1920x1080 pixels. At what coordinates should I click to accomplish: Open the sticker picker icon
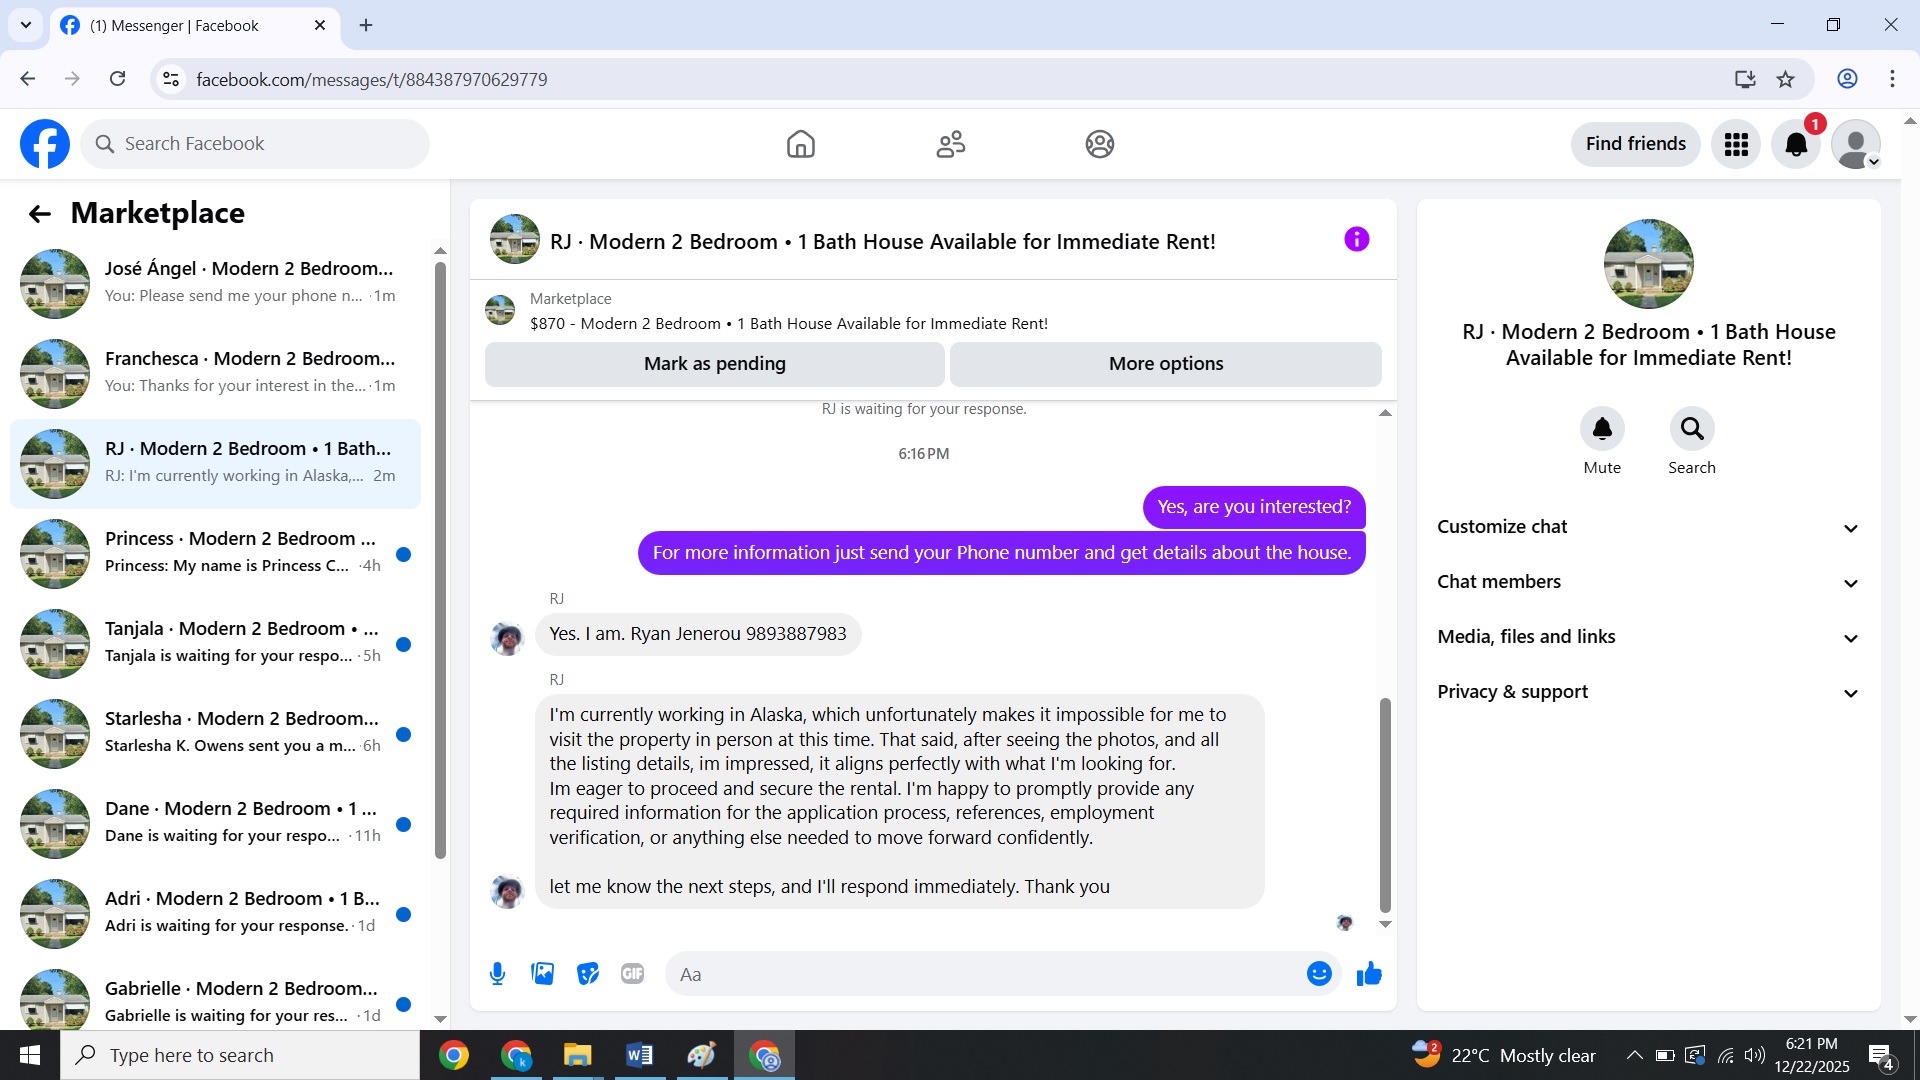(588, 974)
